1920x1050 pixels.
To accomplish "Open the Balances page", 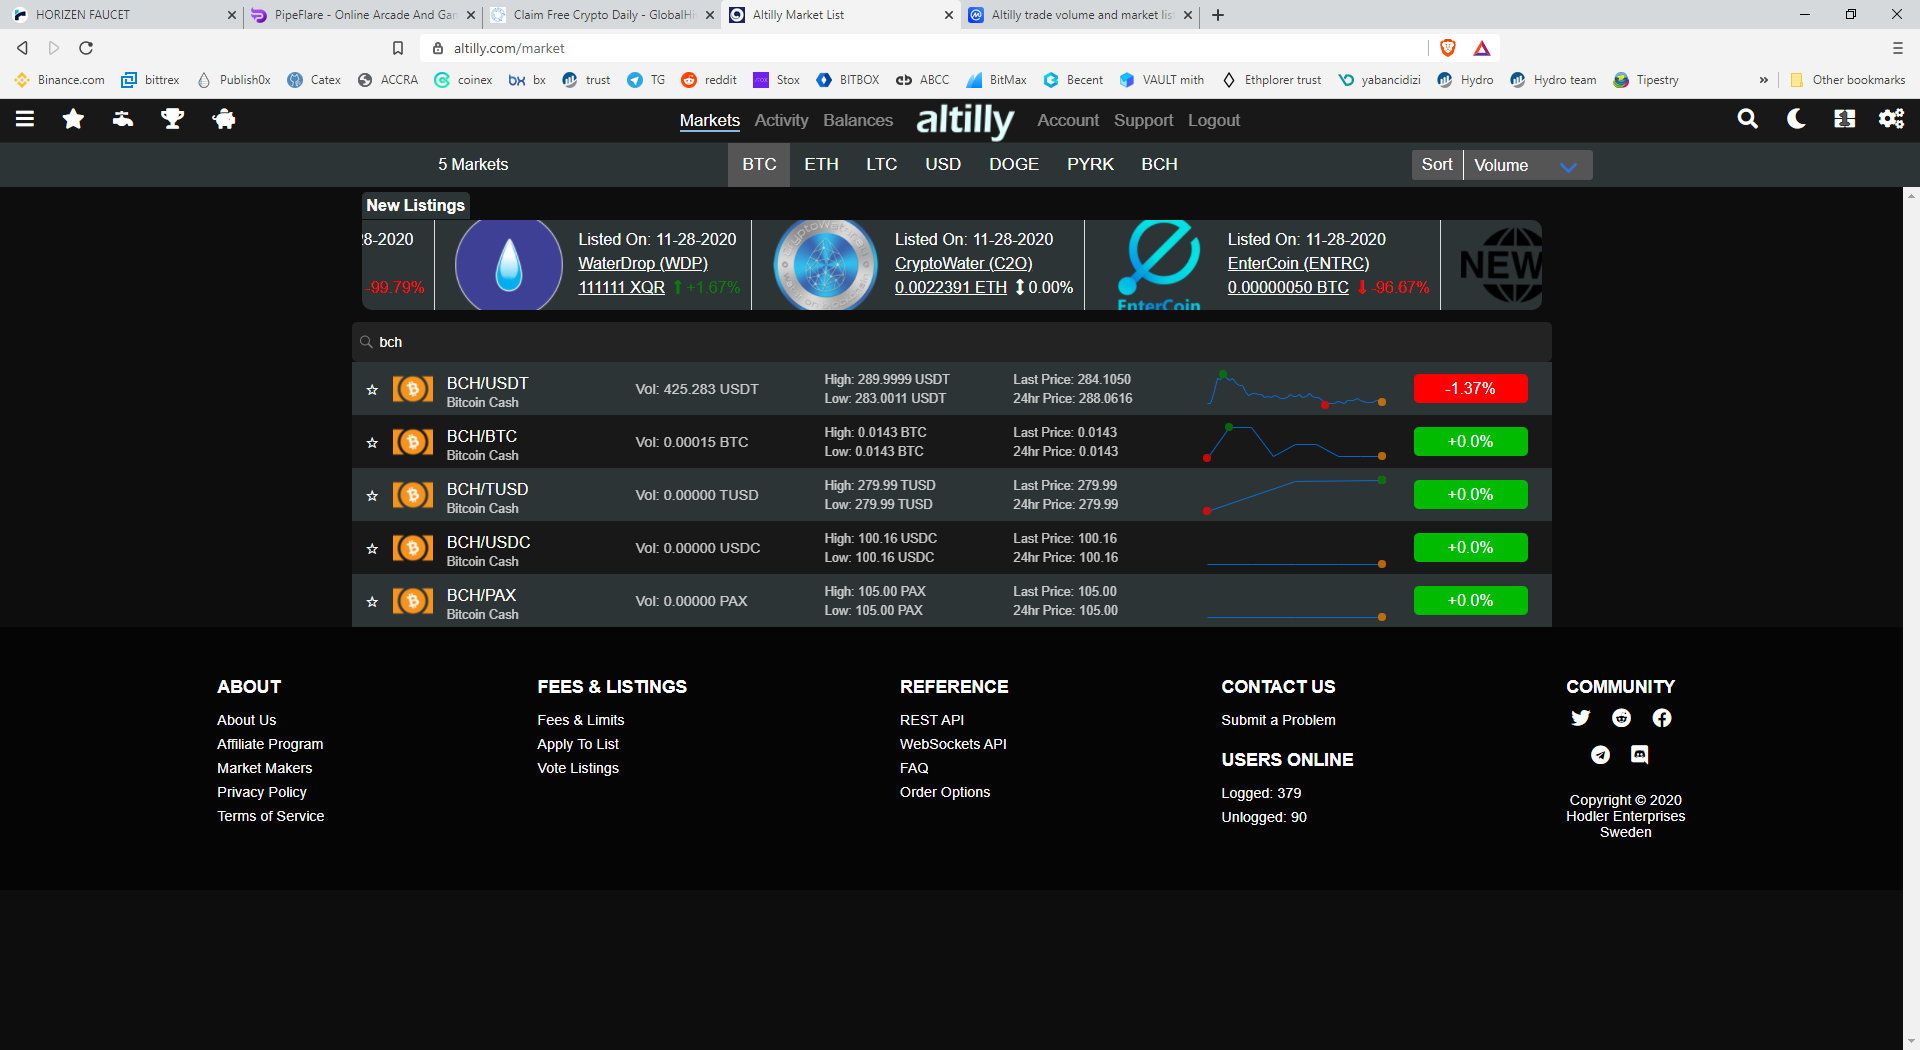I will (858, 120).
